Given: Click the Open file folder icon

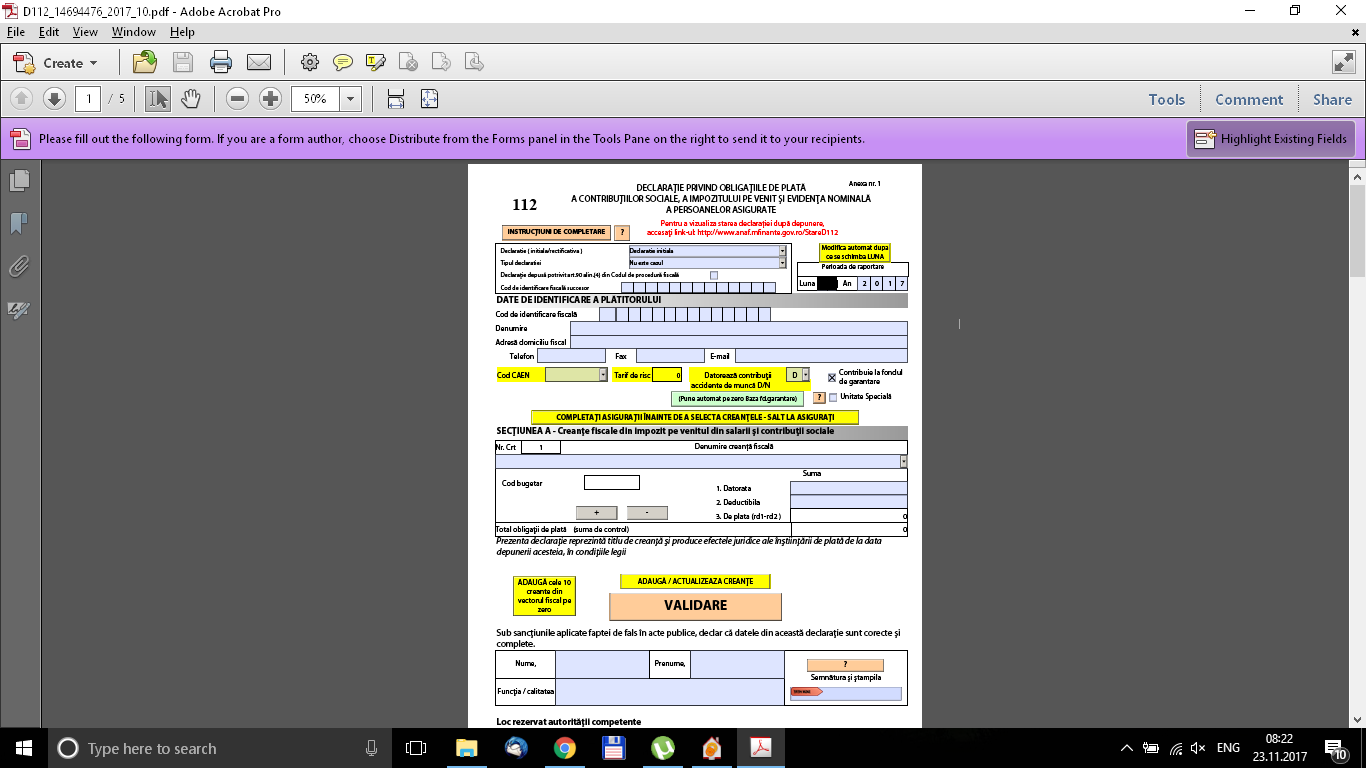Looking at the screenshot, I should pyautogui.click(x=145, y=62).
